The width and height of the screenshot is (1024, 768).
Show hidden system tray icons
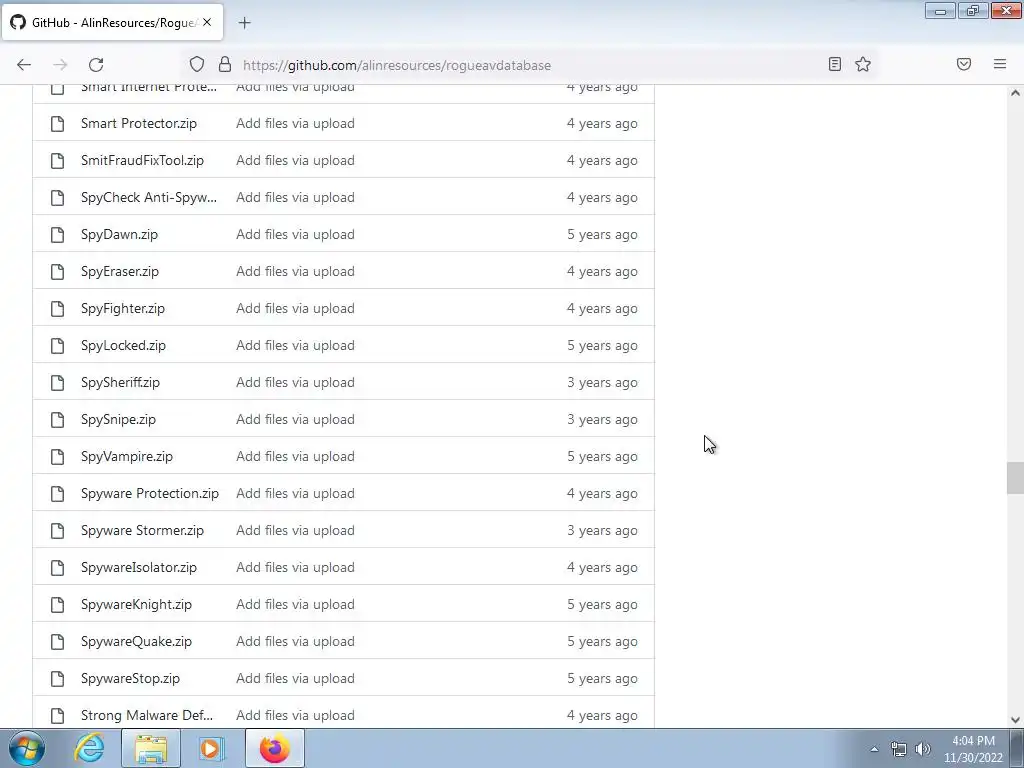pyautogui.click(x=874, y=749)
